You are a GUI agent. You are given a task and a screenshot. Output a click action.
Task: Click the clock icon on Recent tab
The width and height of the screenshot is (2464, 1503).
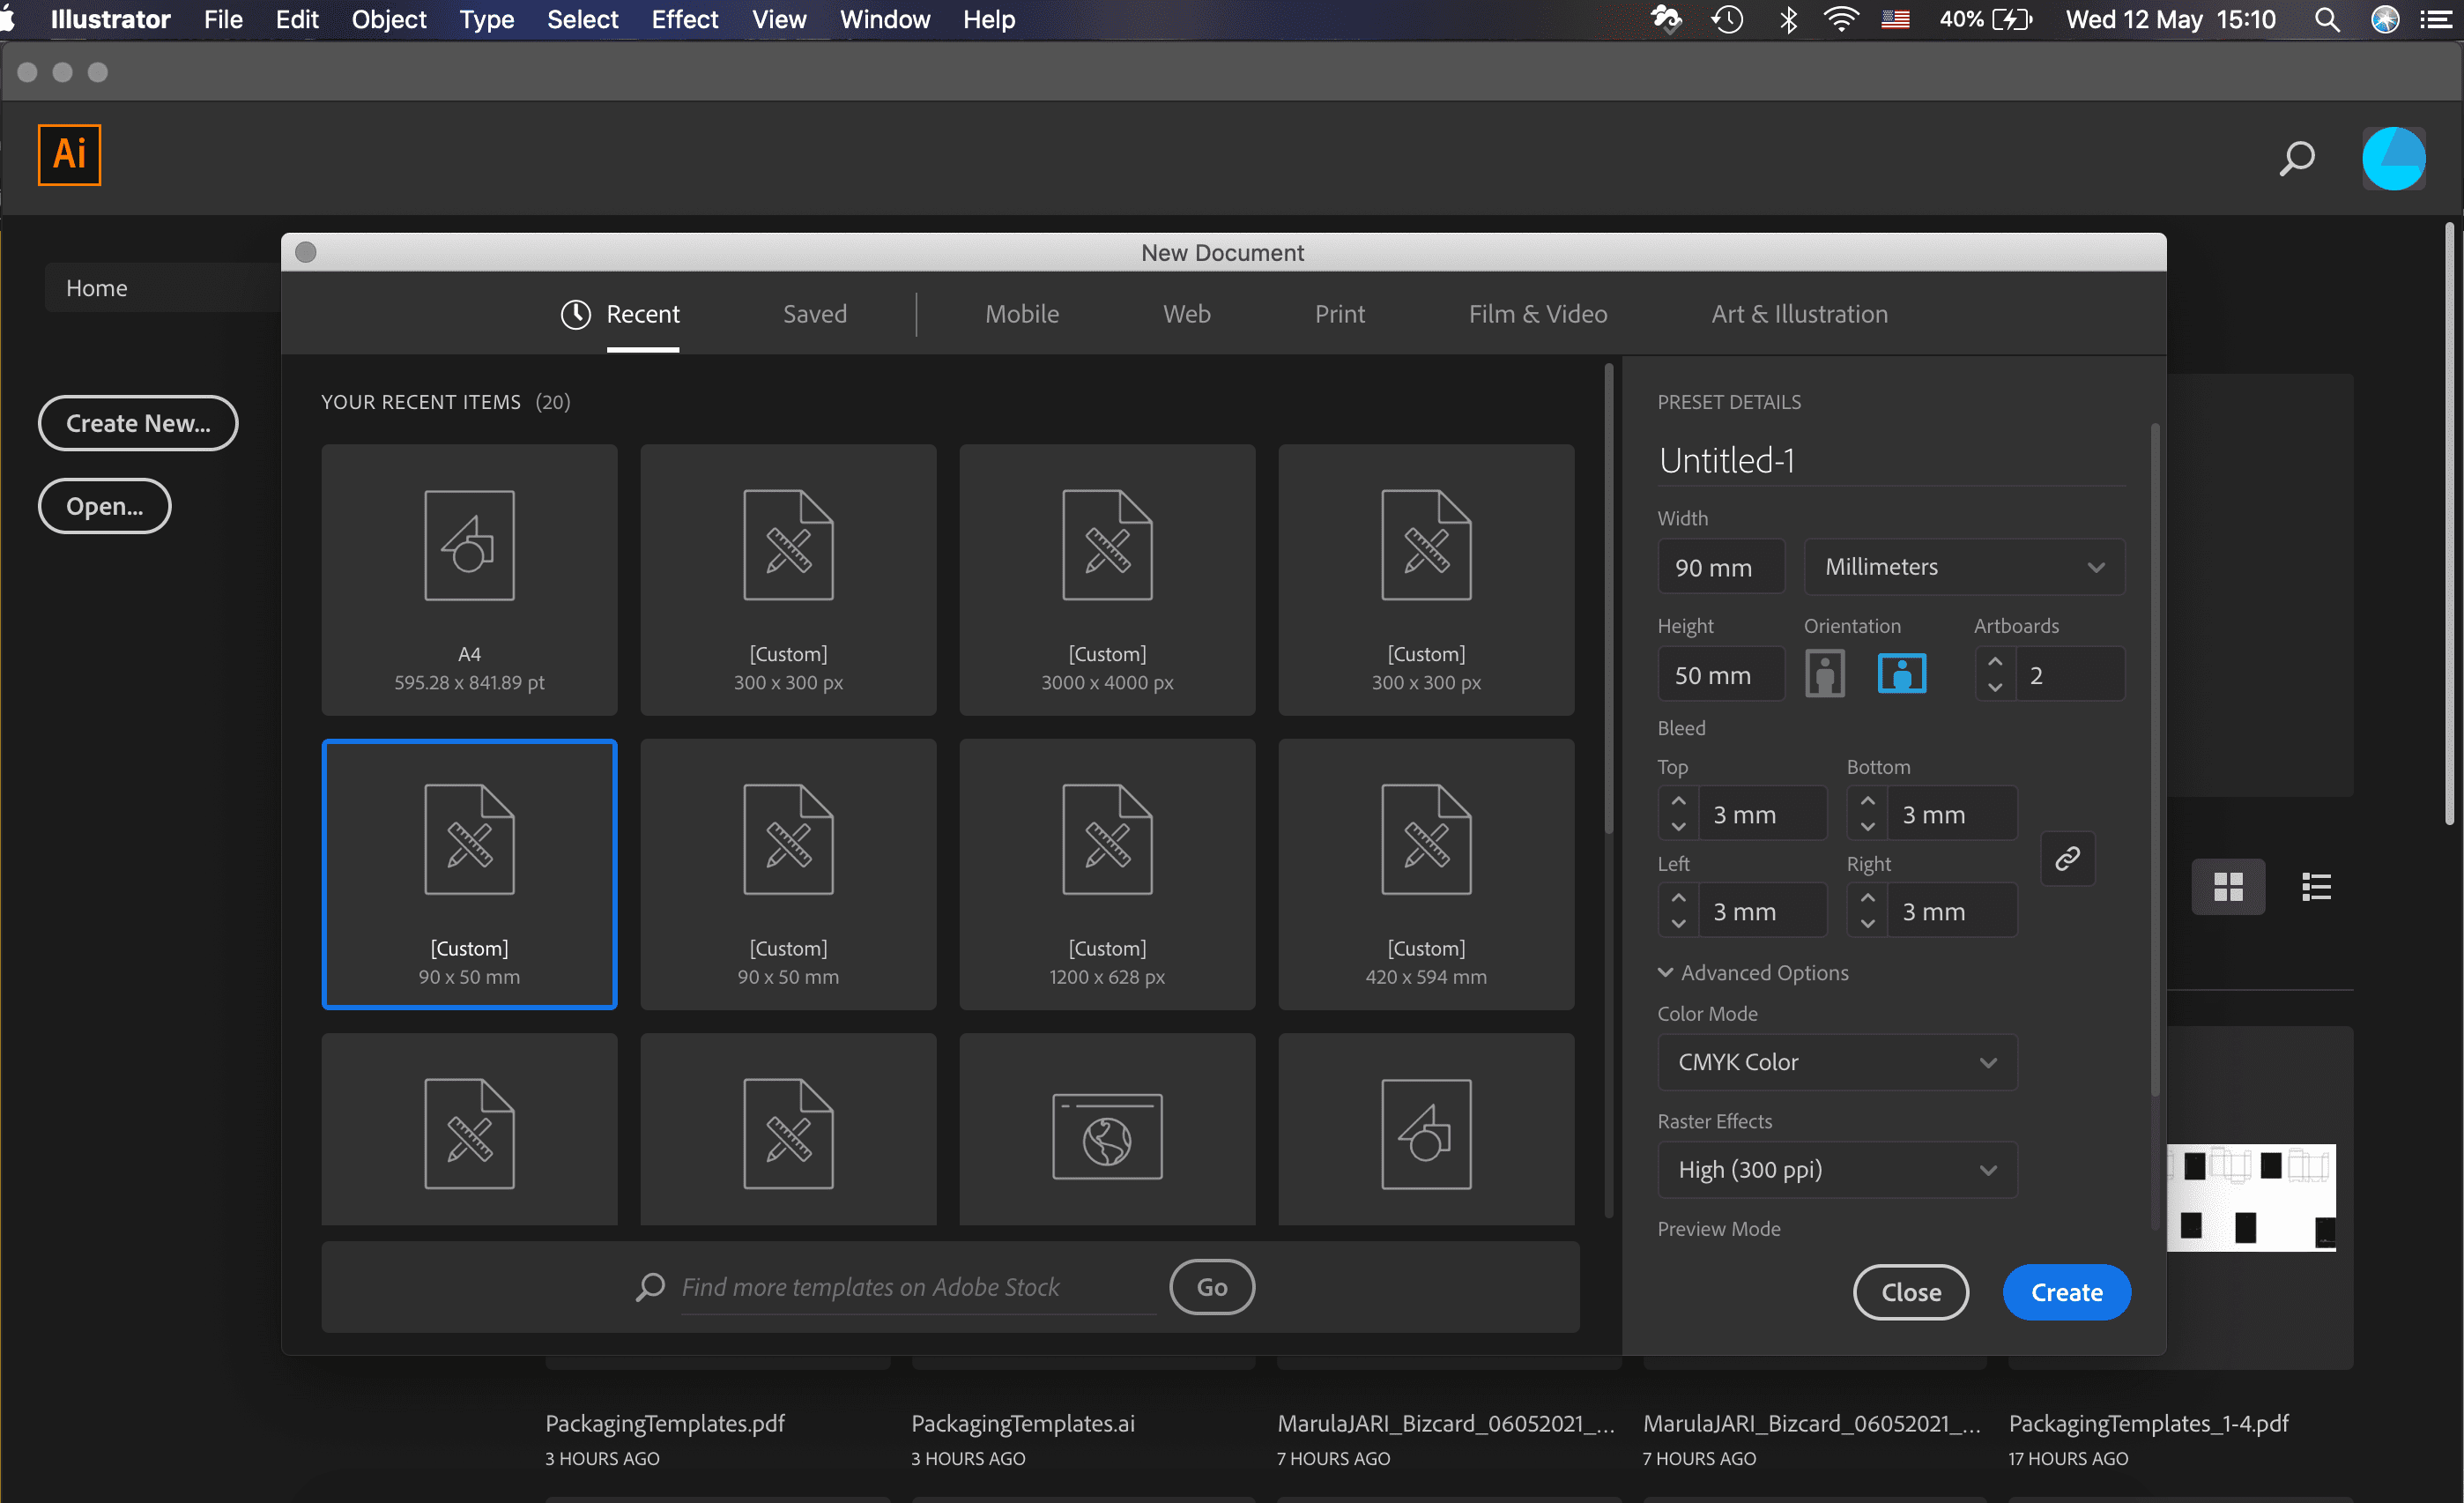[x=575, y=314]
